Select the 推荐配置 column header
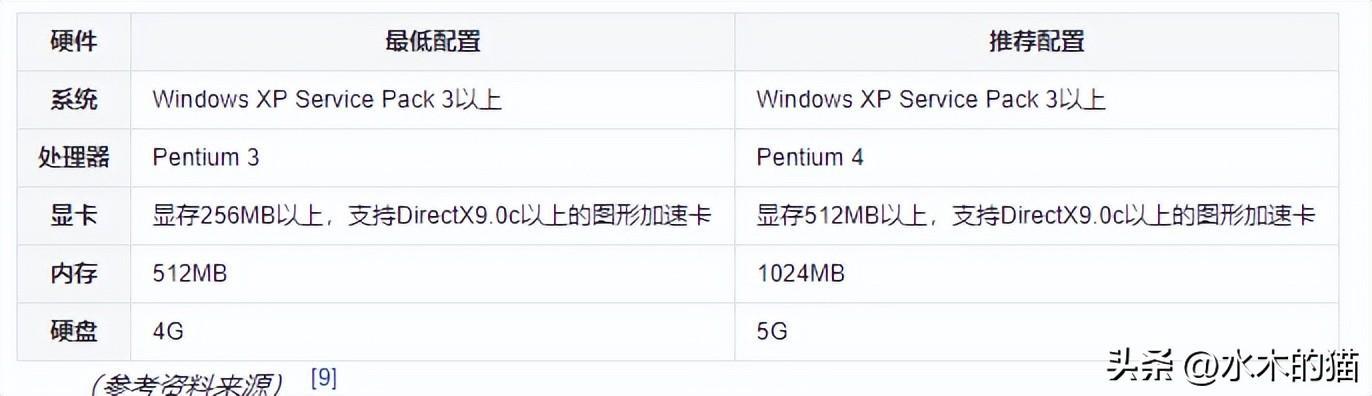This screenshot has height=396, width=1372. point(1036,41)
